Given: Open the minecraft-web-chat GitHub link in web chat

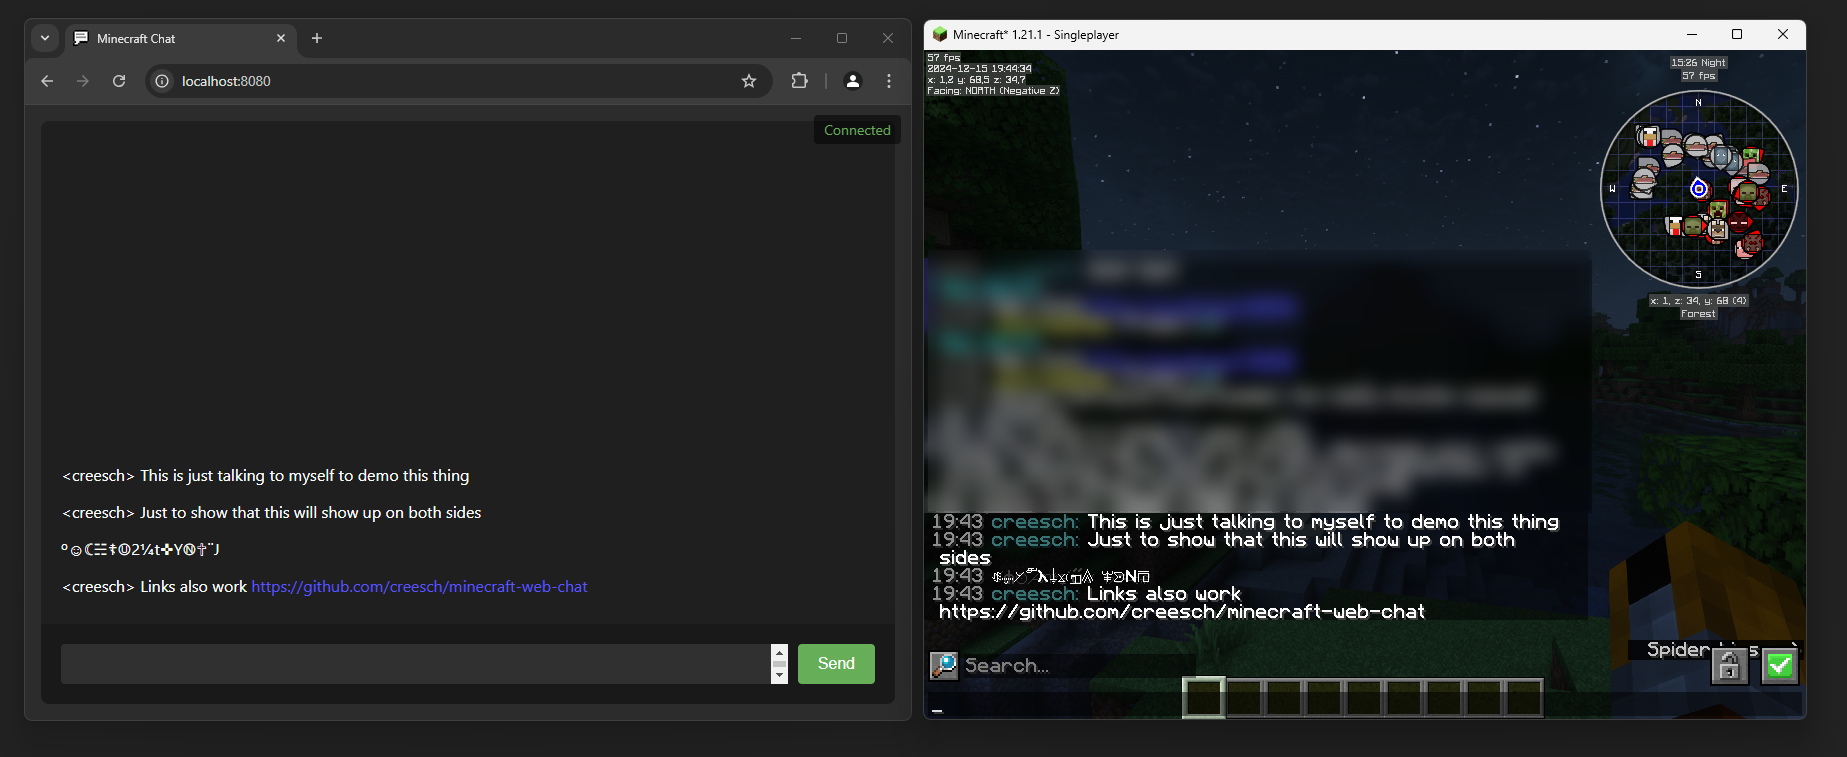Looking at the screenshot, I should click(419, 587).
